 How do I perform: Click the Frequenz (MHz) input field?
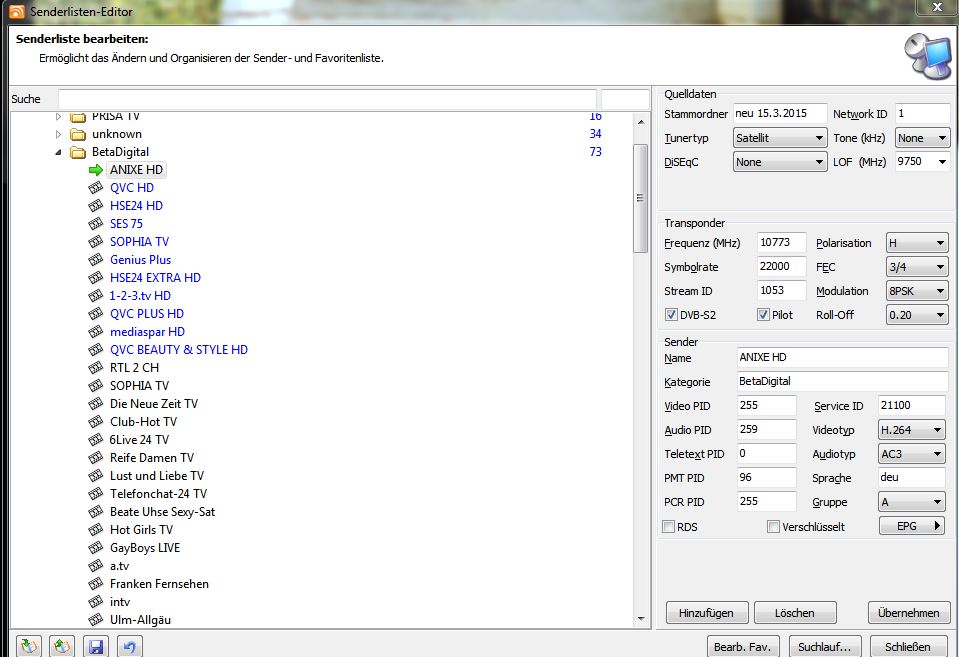[782, 243]
